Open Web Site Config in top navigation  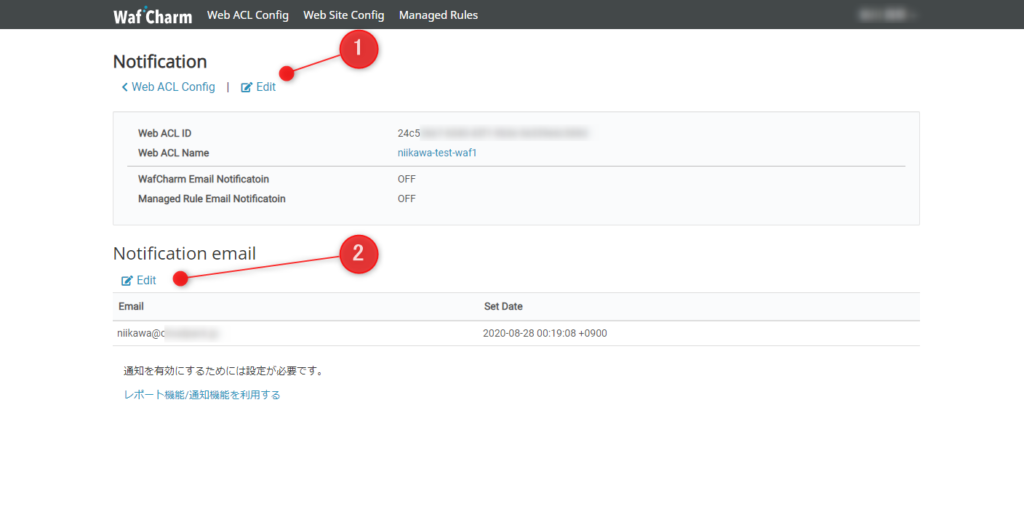[343, 15]
